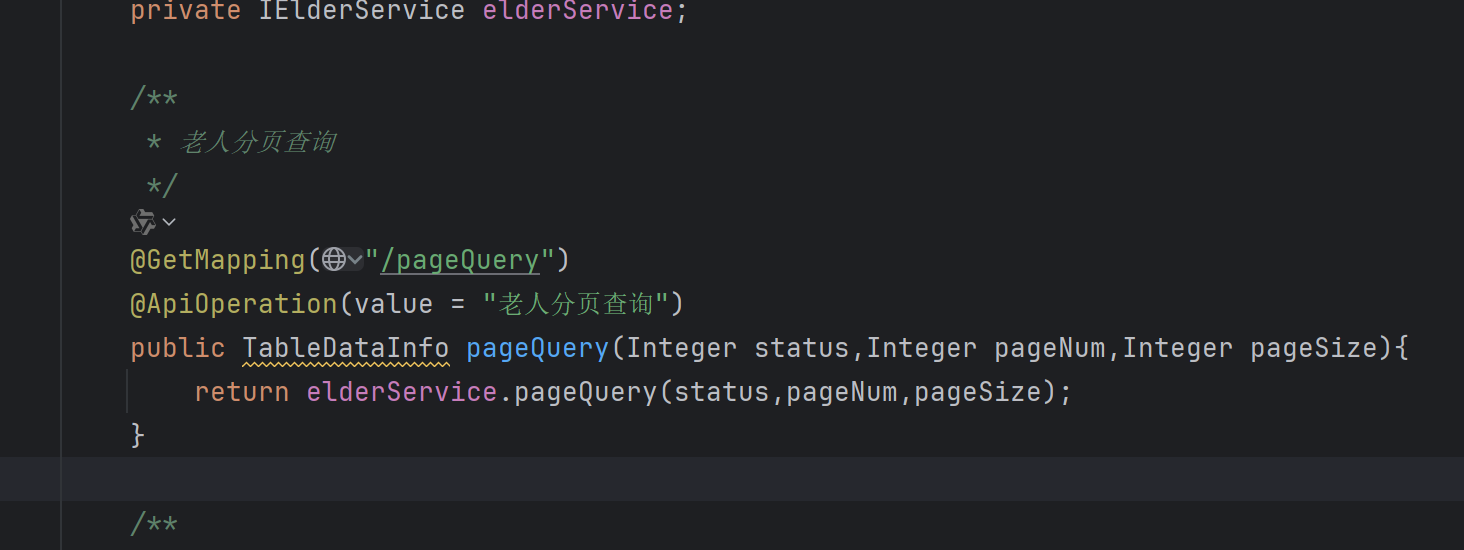The image size is (1464, 550).
Task: Click the Javadoc comment text 老人分页查询
Action: (258, 142)
